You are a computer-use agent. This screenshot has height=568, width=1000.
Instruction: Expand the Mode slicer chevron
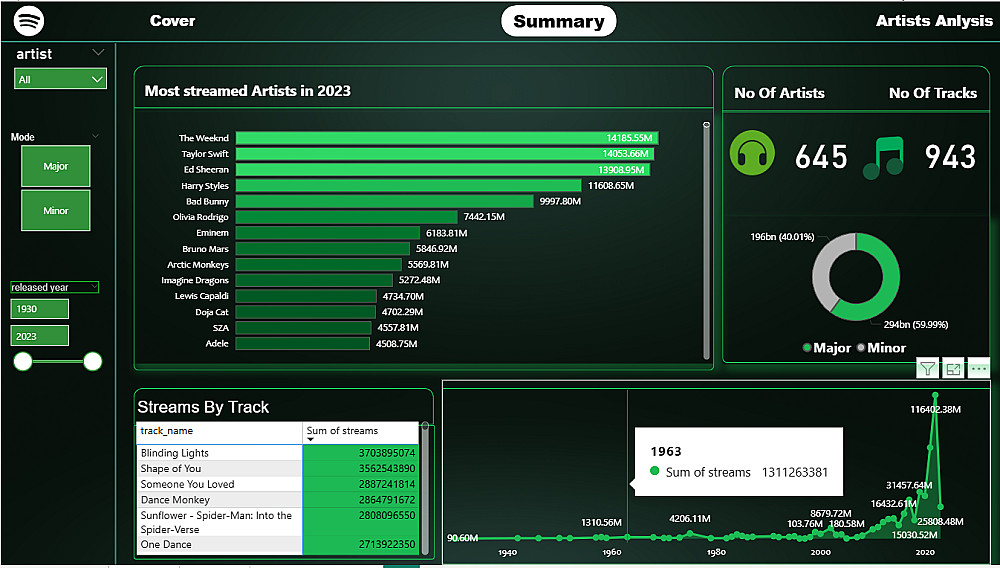96,136
